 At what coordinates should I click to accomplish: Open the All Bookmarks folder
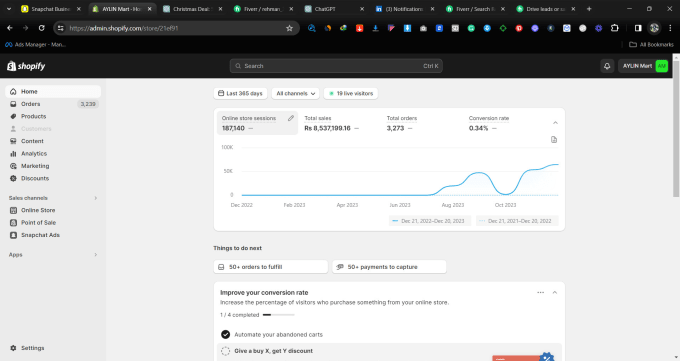click(651, 44)
